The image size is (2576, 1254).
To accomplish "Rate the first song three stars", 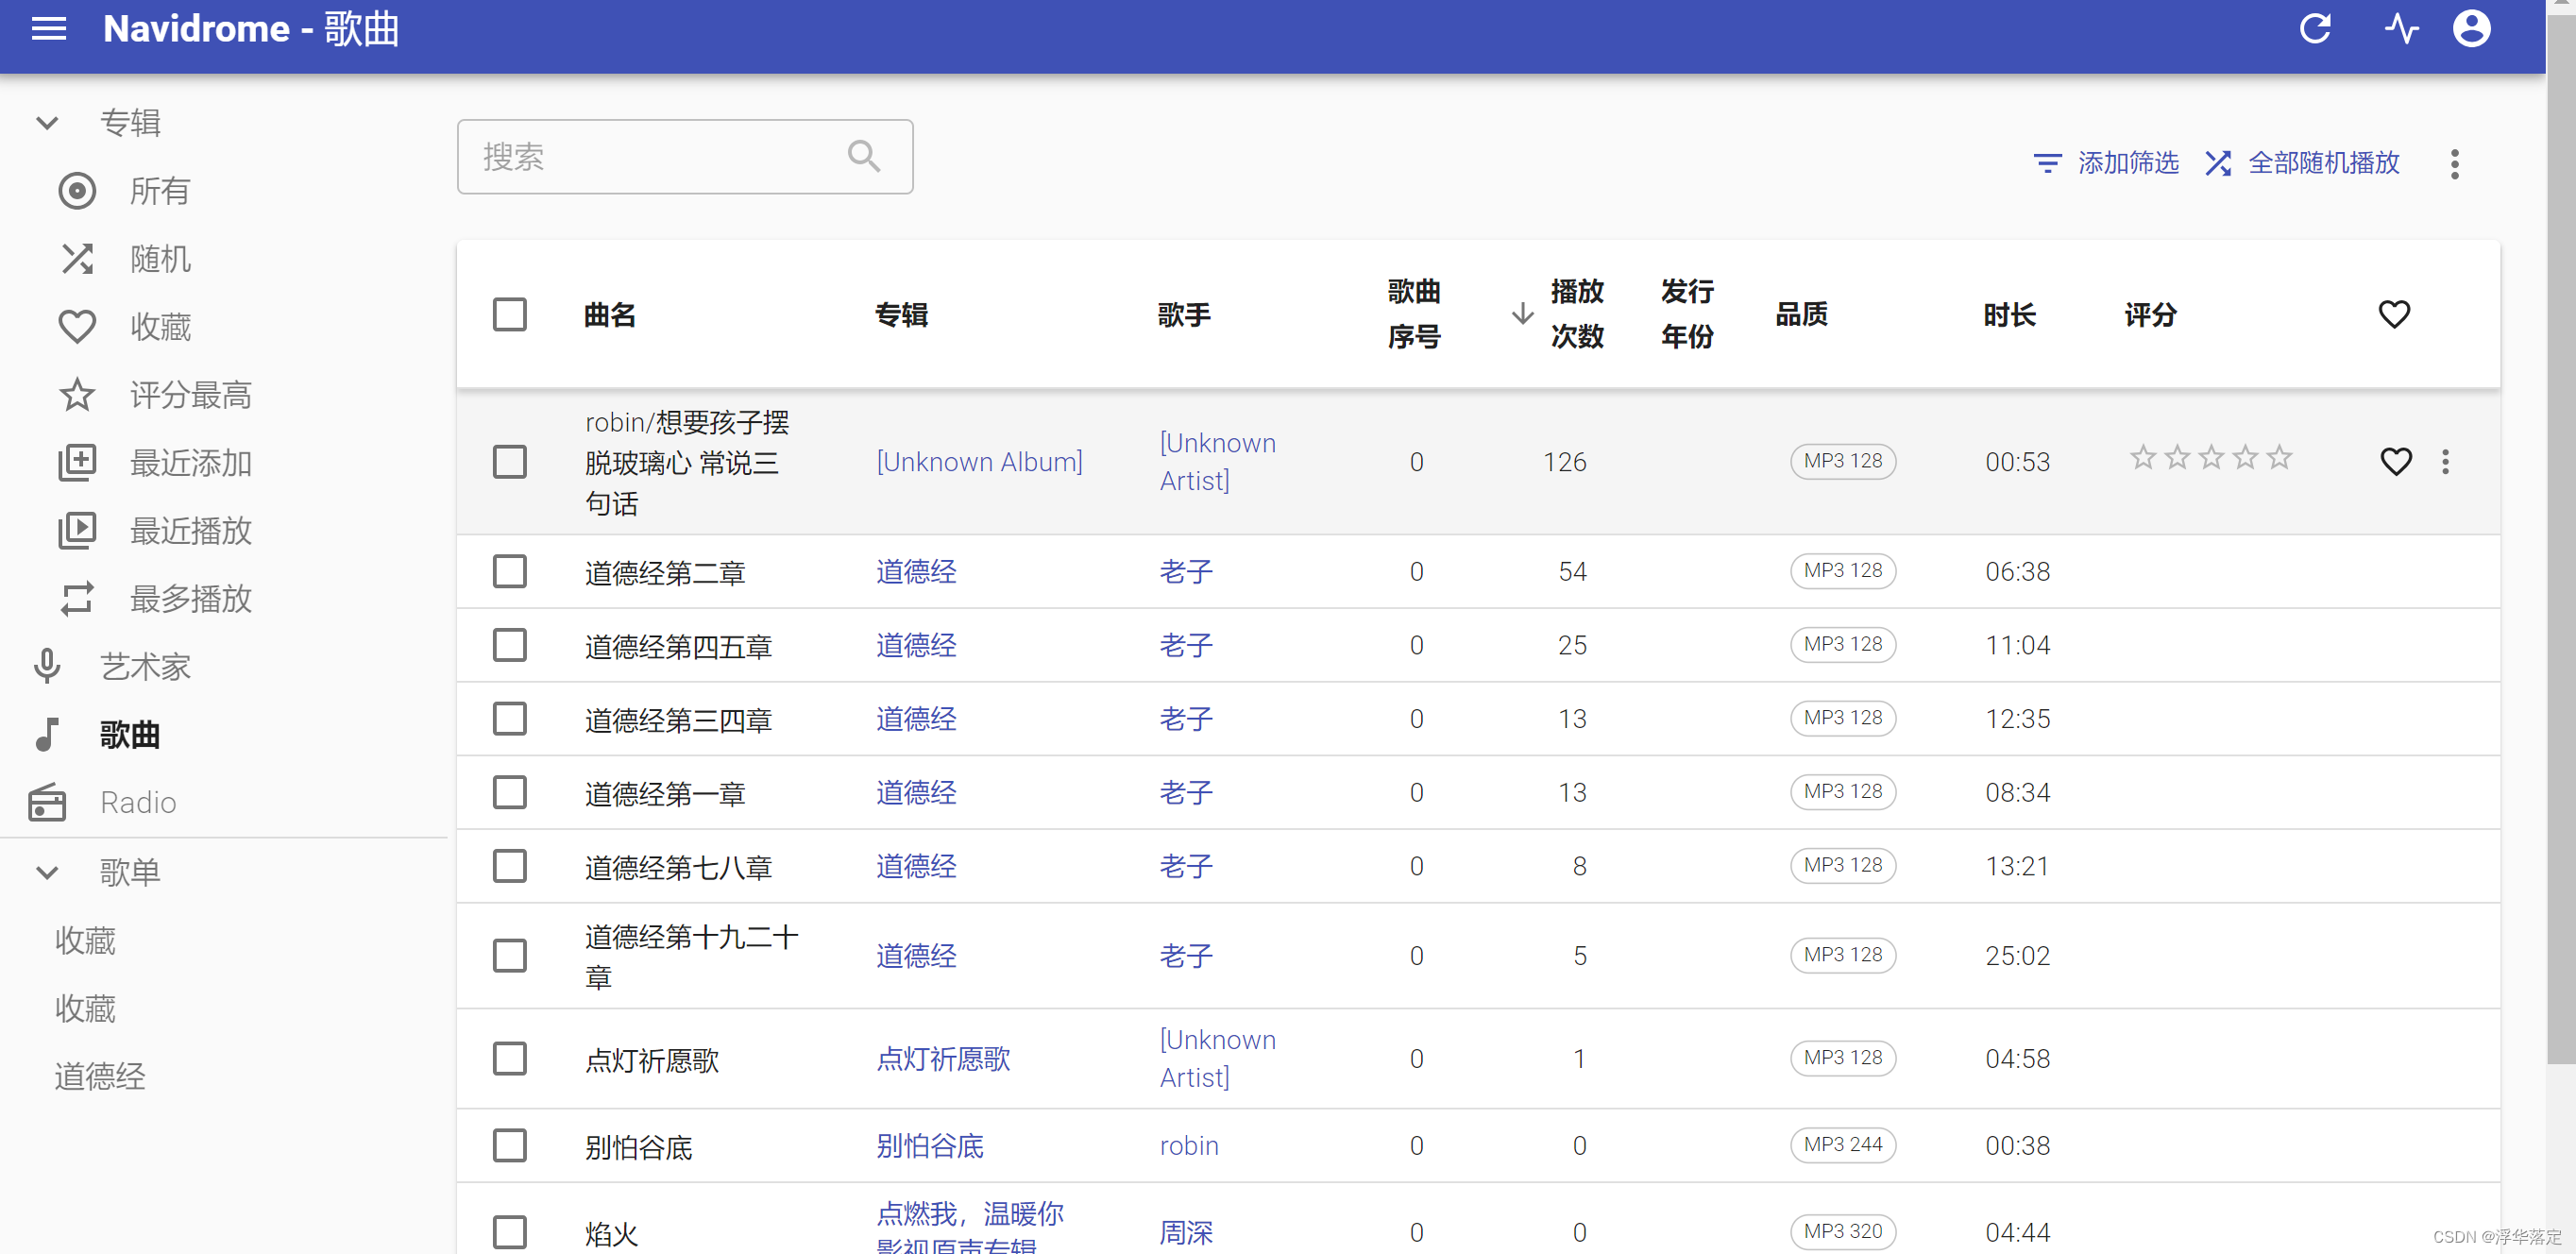I will pyautogui.click(x=2211, y=458).
